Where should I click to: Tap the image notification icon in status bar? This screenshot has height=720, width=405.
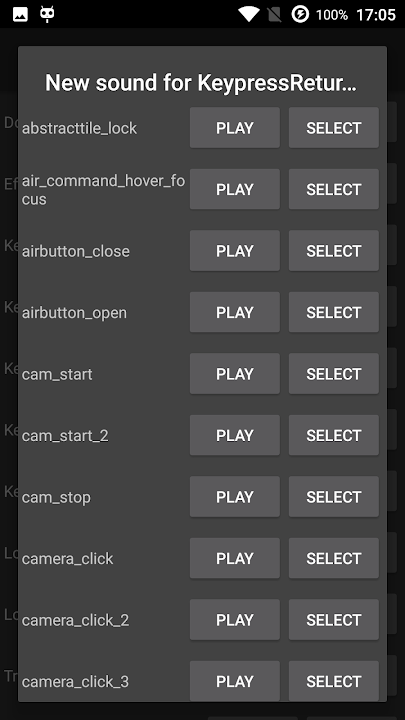click(20, 14)
